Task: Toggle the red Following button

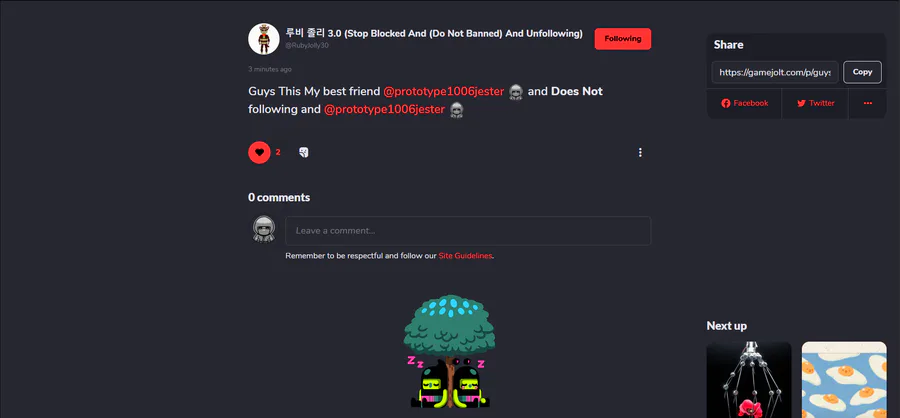Action: click(622, 39)
